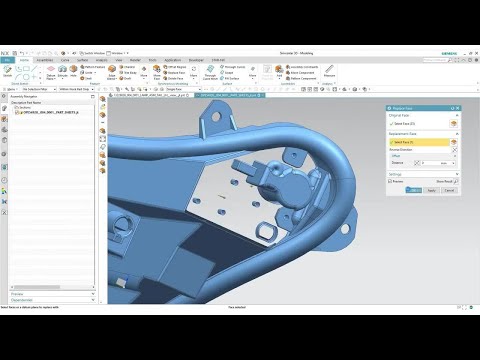Click the Select Face (1) replacement row
This screenshot has width=480, height=360.
[419, 142]
